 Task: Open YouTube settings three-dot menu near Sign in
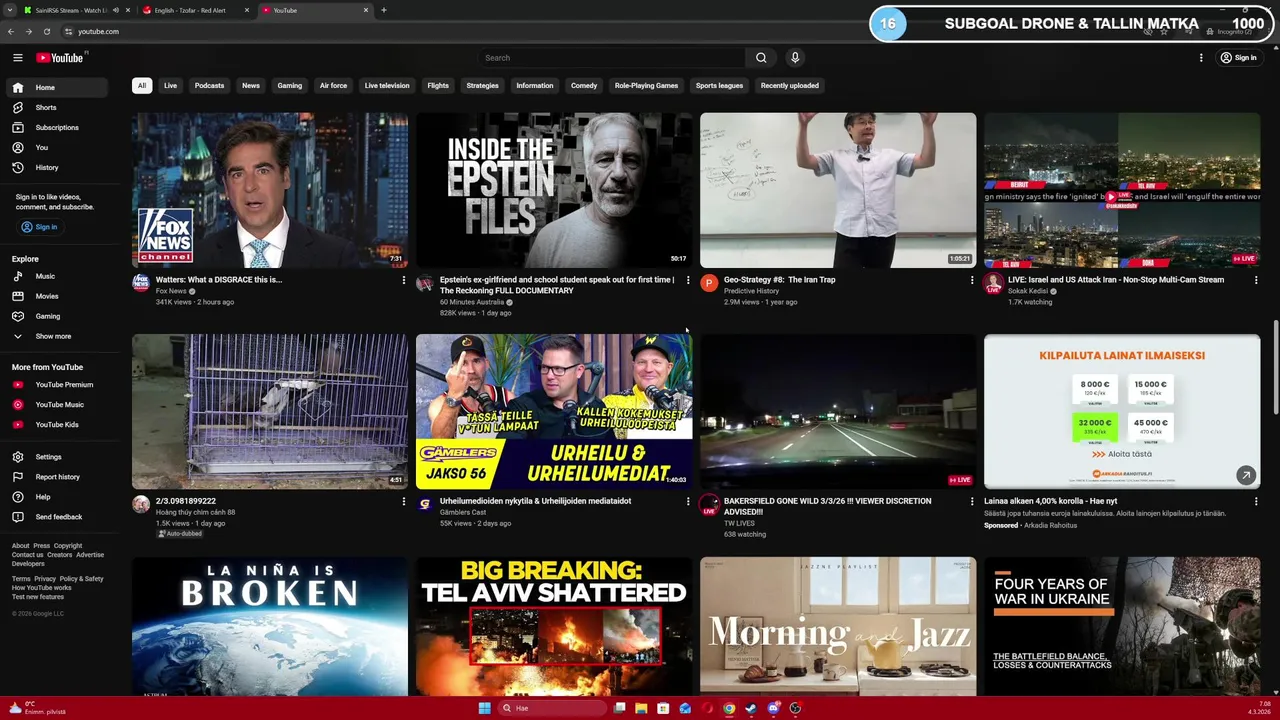(x=1201, y=58)
